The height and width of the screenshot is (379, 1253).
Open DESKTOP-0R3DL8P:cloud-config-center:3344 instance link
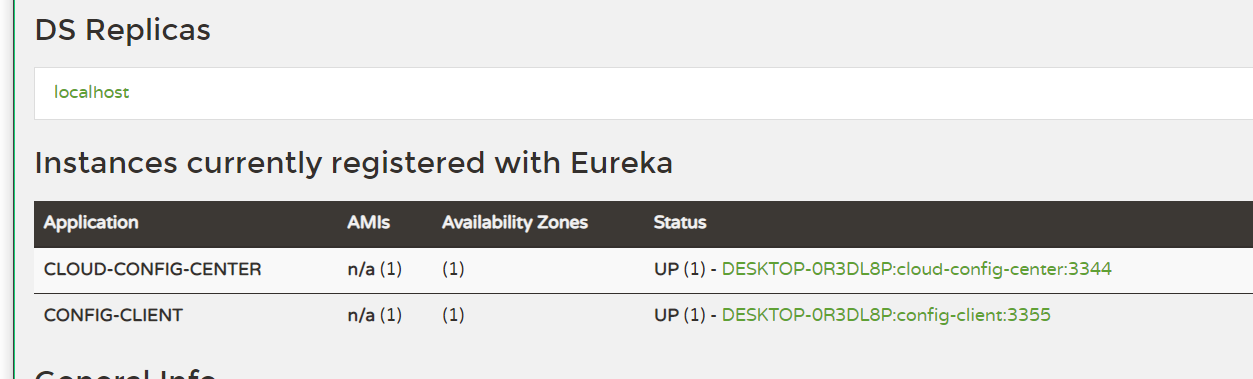[x=917, y=269]
